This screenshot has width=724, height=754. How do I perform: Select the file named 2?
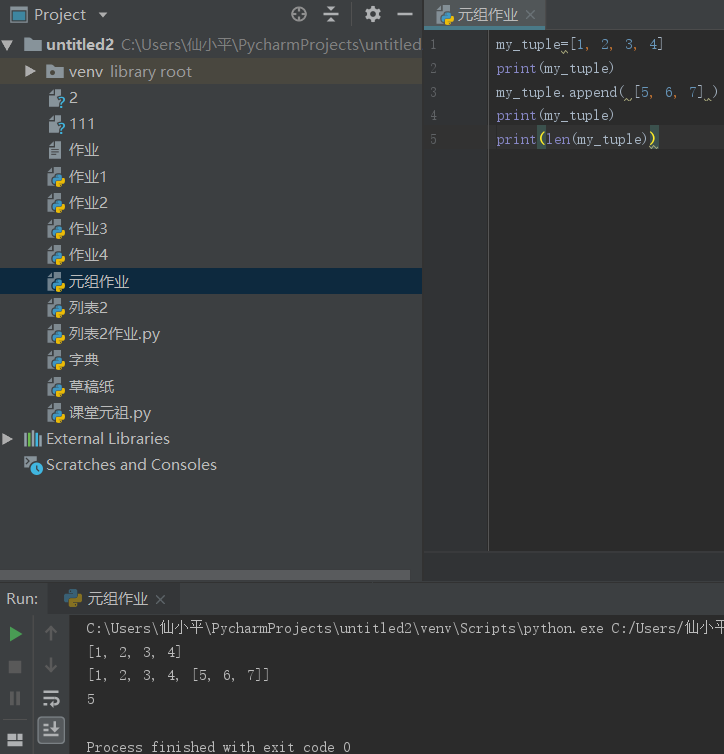click(73, 98)
